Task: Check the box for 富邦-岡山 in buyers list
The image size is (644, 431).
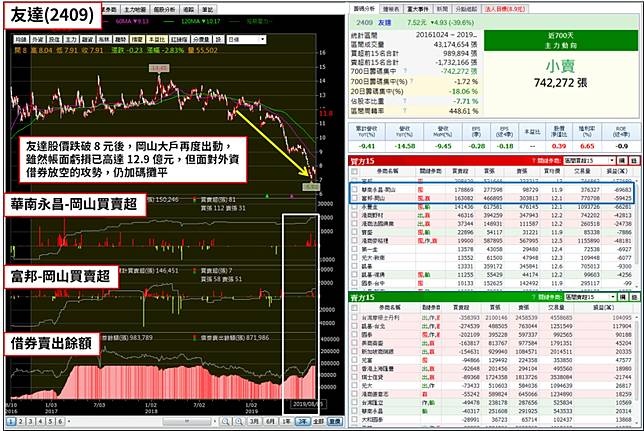Action: 354,198
